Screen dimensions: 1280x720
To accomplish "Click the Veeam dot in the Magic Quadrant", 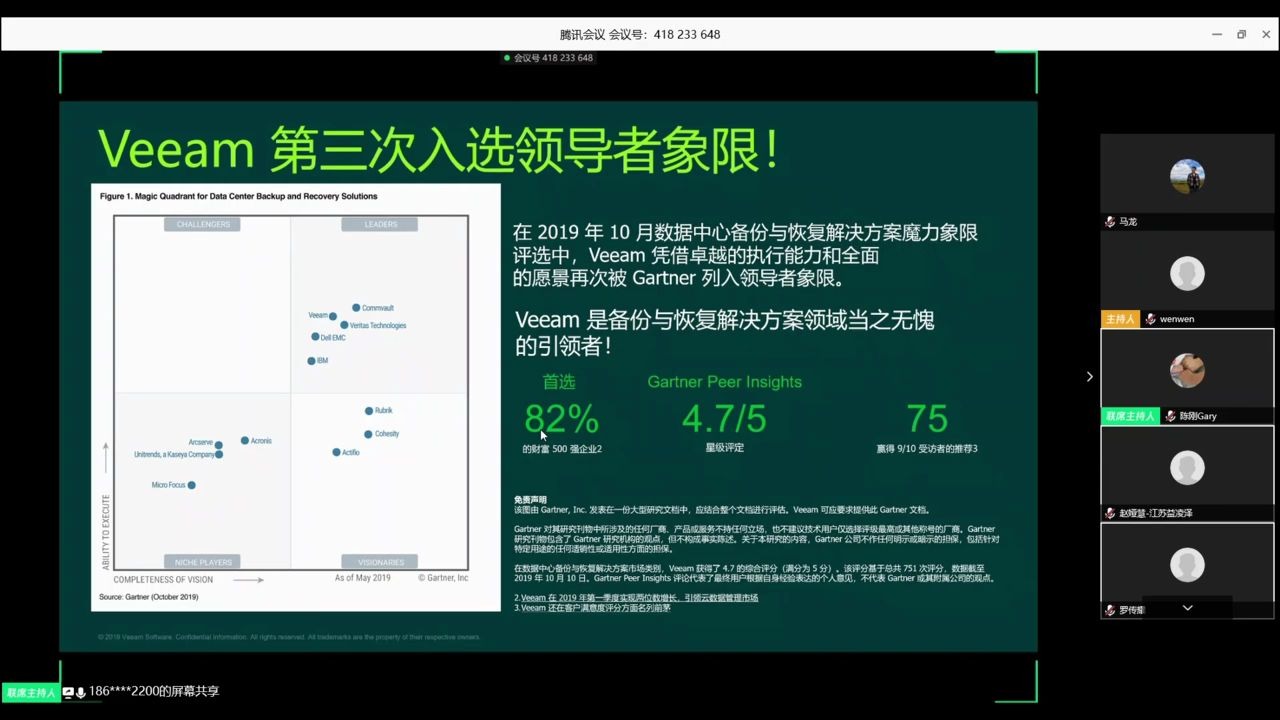I will tap(333, 316).
